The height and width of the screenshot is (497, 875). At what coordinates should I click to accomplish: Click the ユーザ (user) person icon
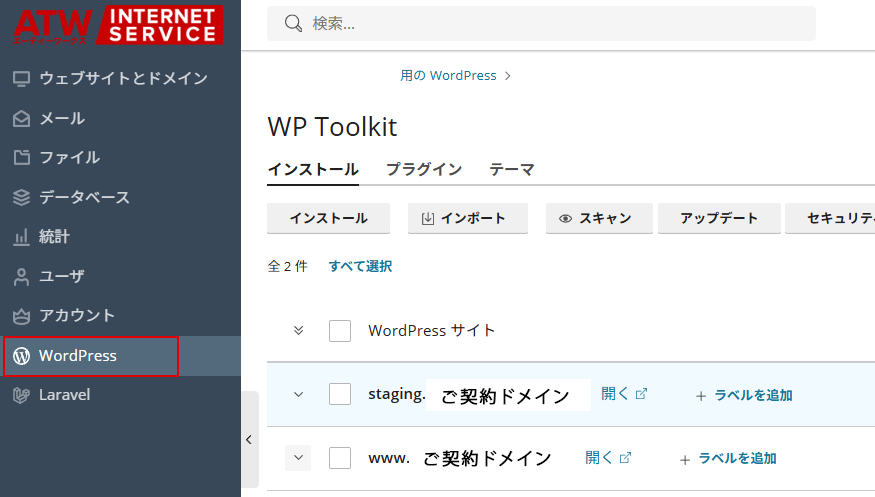tap(21, 276)
